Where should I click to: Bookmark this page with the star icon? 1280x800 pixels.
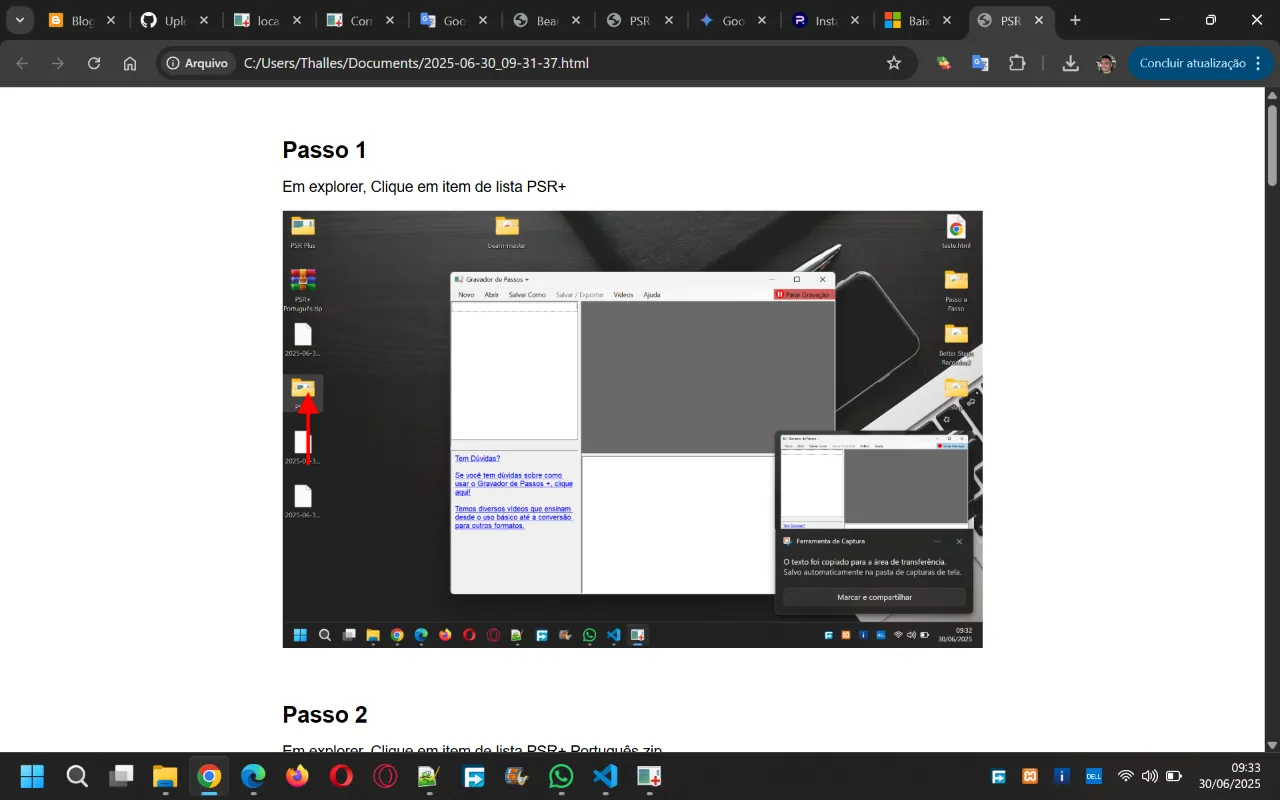[x=894, y=63]
